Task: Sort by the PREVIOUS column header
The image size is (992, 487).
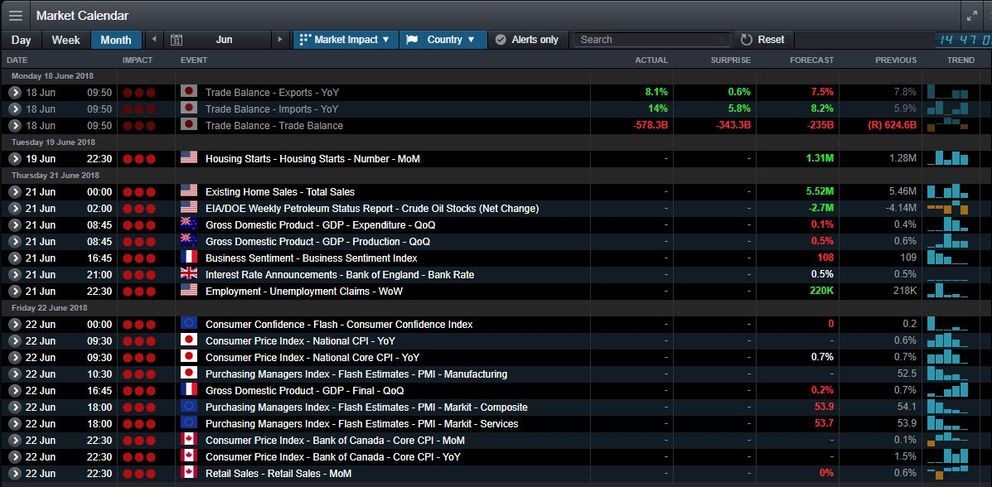Action: [x=896, y=60]
